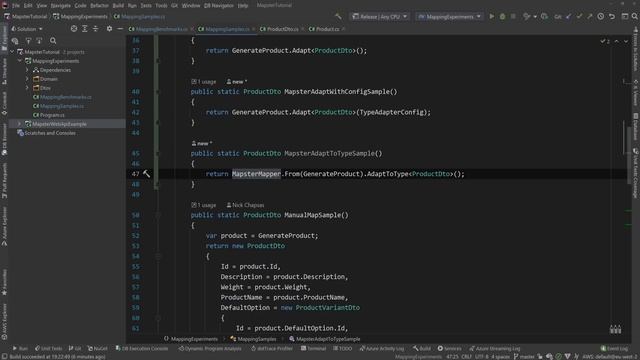Click the Build hammer icon in the toolbar

[x=338, y=17]
